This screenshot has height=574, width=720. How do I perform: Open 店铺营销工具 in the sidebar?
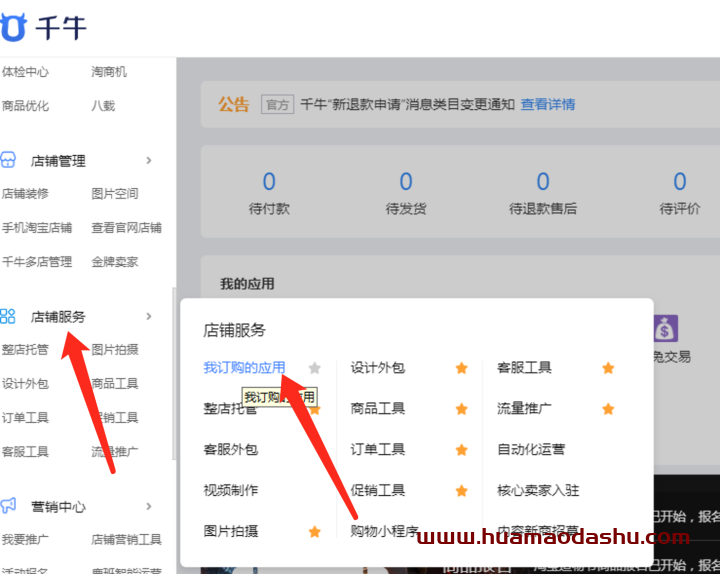pyautogui.click(x=126, y=539)
